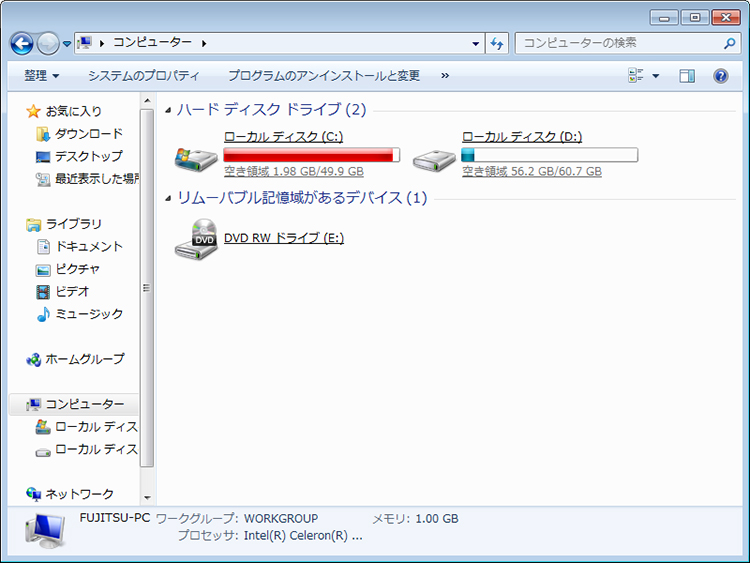Select ライブラリ in navigation pane

pyautogui.click(x=74, y=223)
